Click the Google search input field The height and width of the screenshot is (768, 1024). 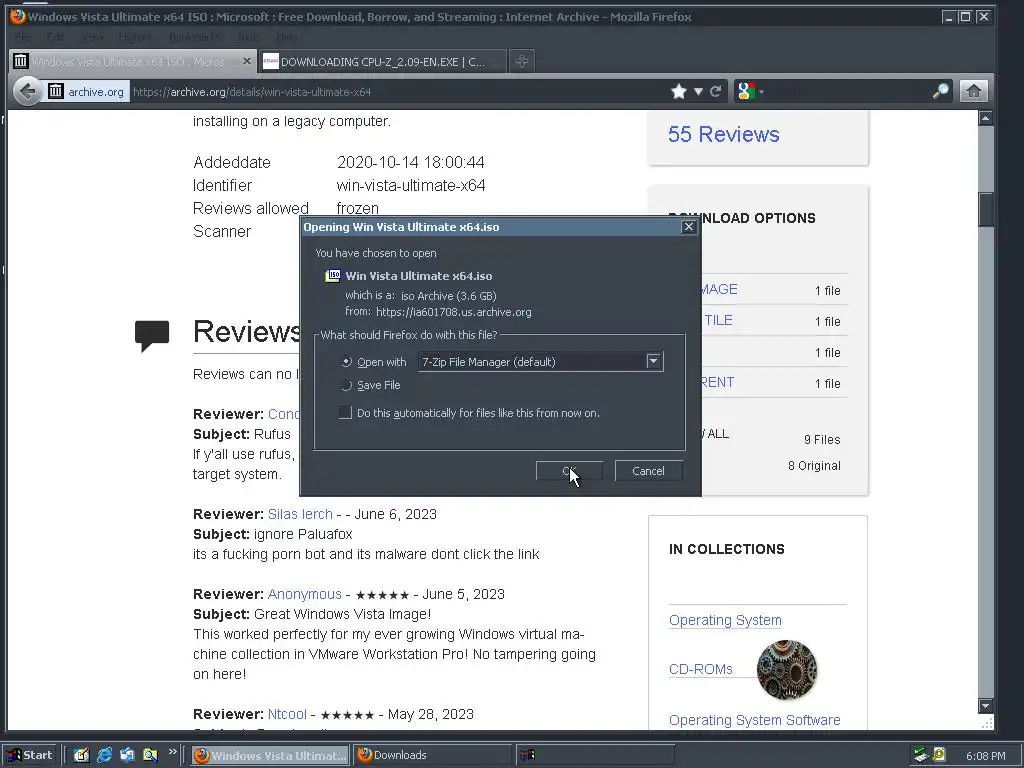846,91
